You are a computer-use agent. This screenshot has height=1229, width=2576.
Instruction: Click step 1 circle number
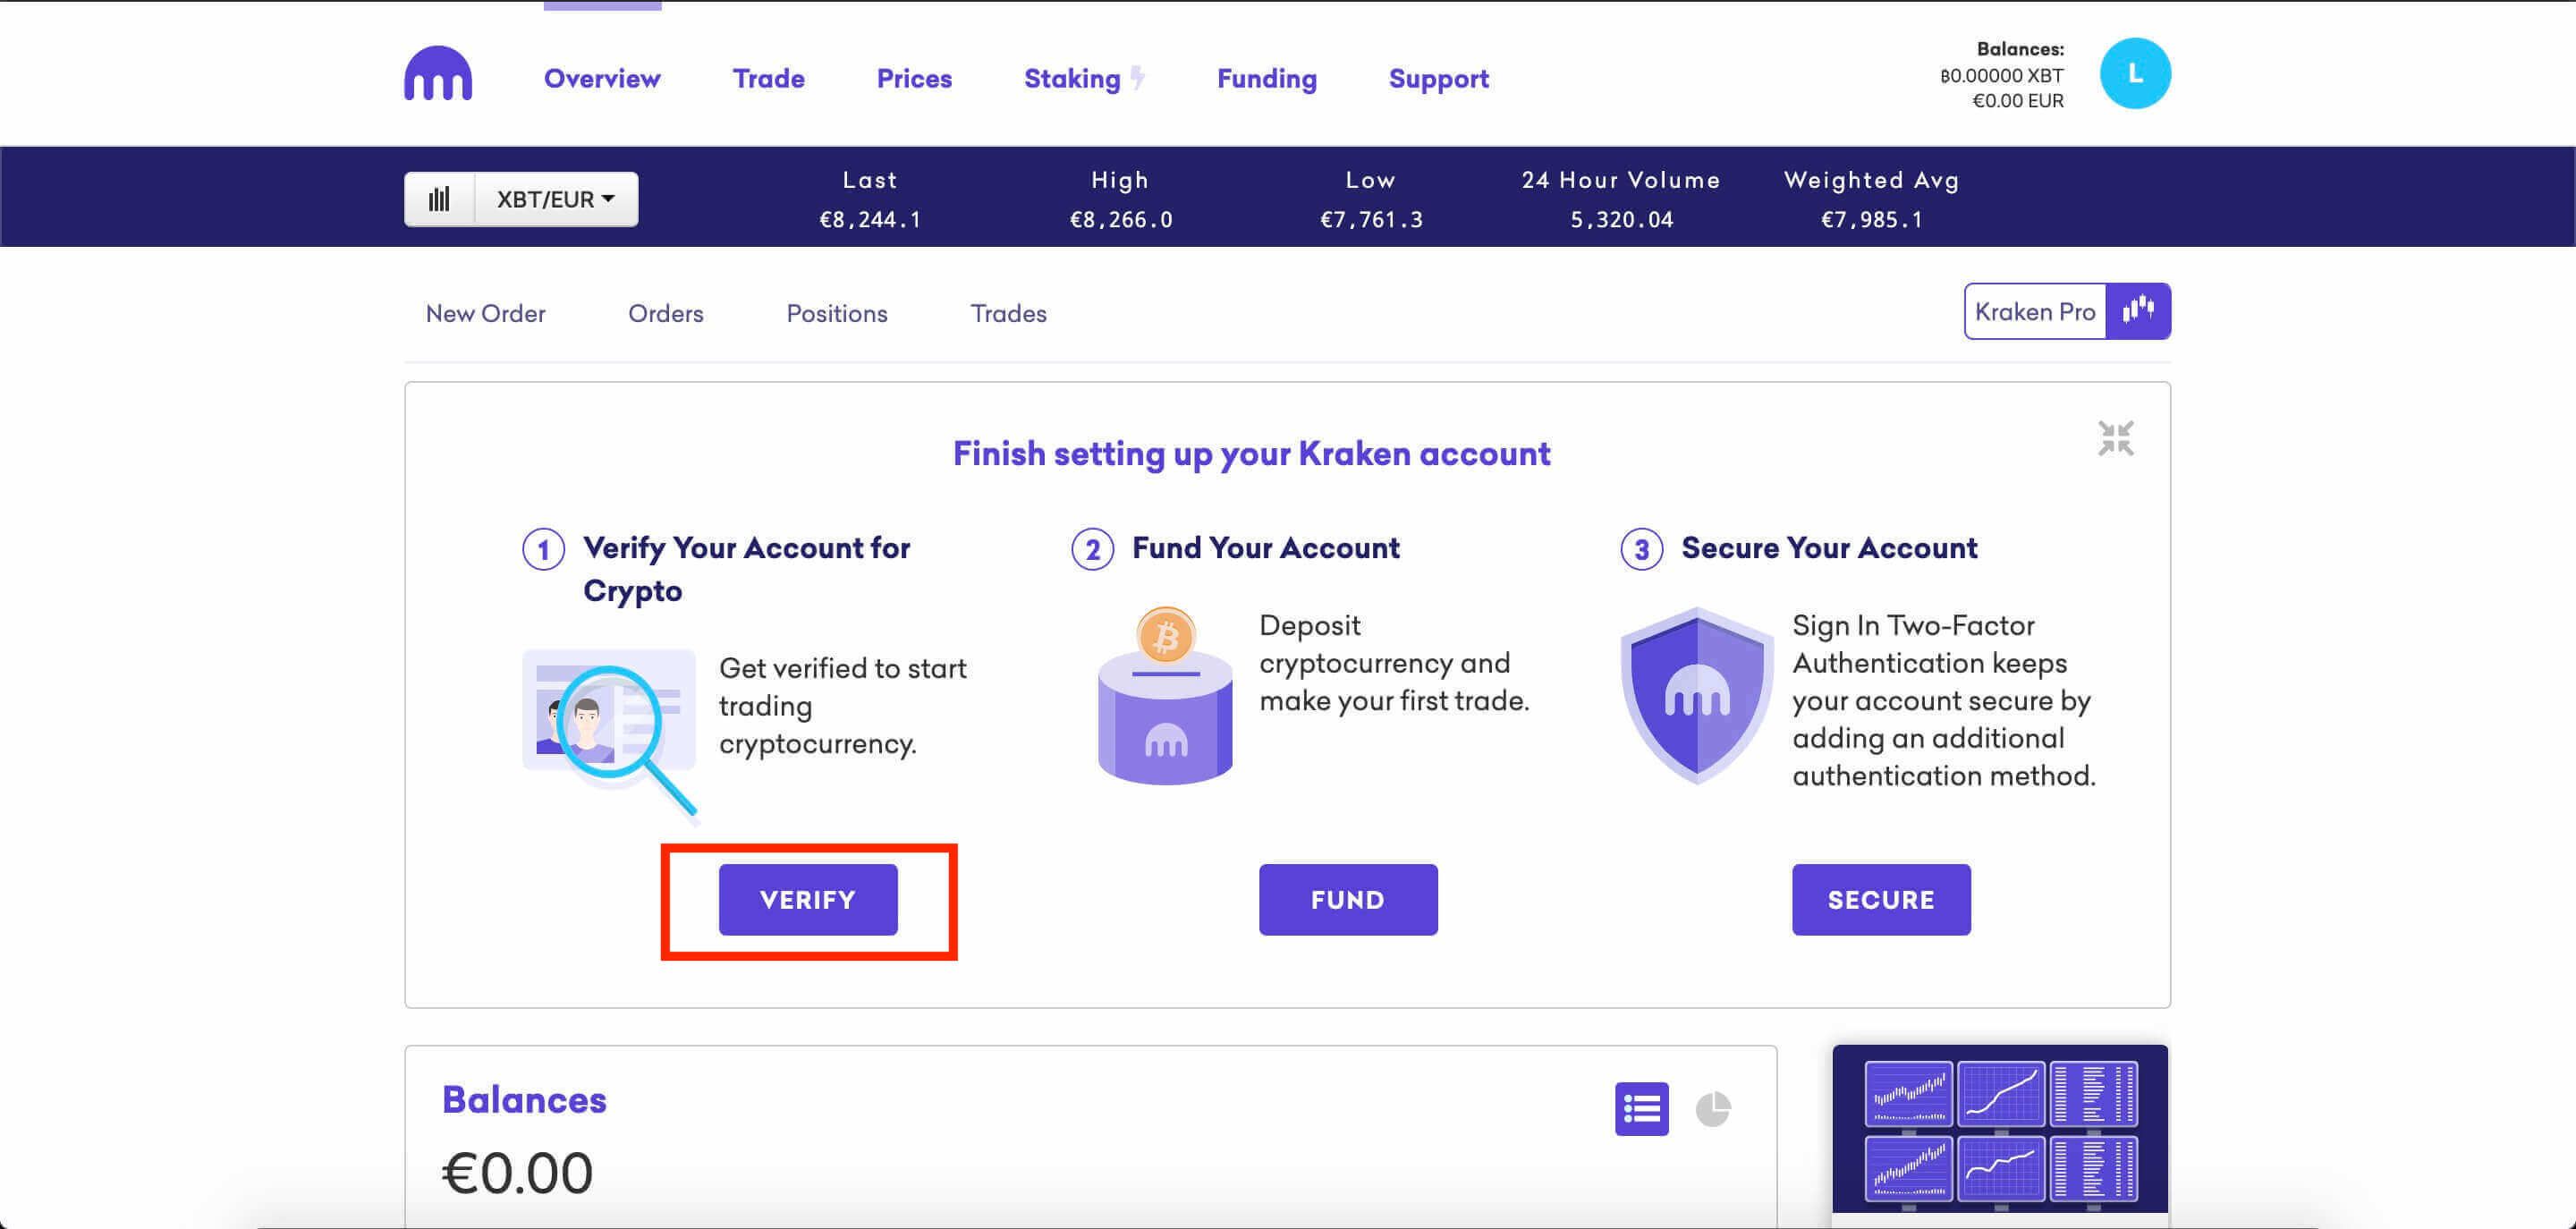pyautogui.click(x=544, y=549)
